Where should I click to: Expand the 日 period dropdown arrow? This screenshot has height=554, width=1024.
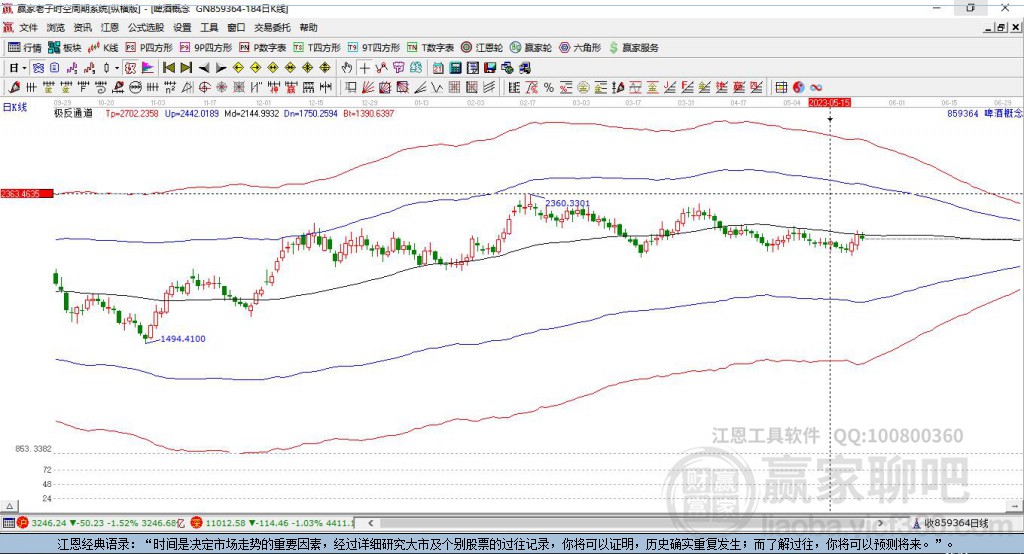click(x=25, y=68)
